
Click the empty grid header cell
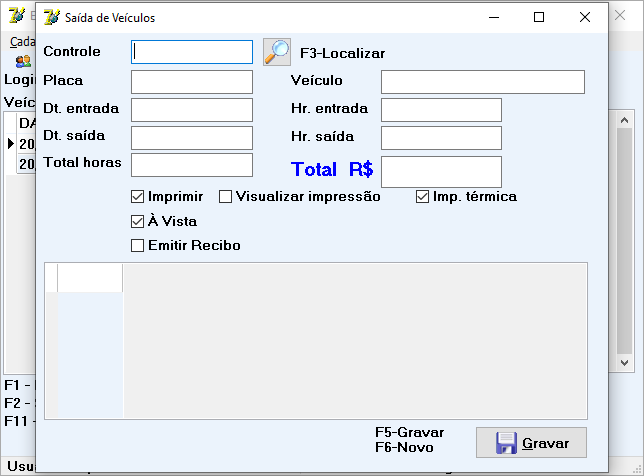click(90, 278)
